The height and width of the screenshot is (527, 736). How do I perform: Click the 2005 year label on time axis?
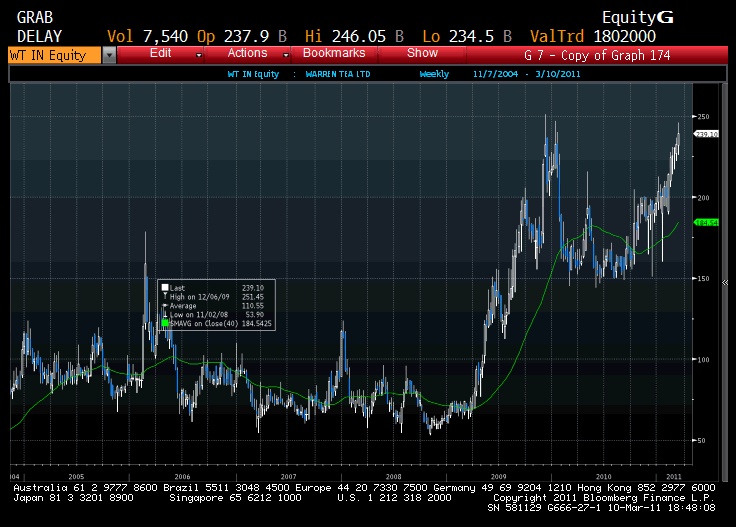click(76, 476)
